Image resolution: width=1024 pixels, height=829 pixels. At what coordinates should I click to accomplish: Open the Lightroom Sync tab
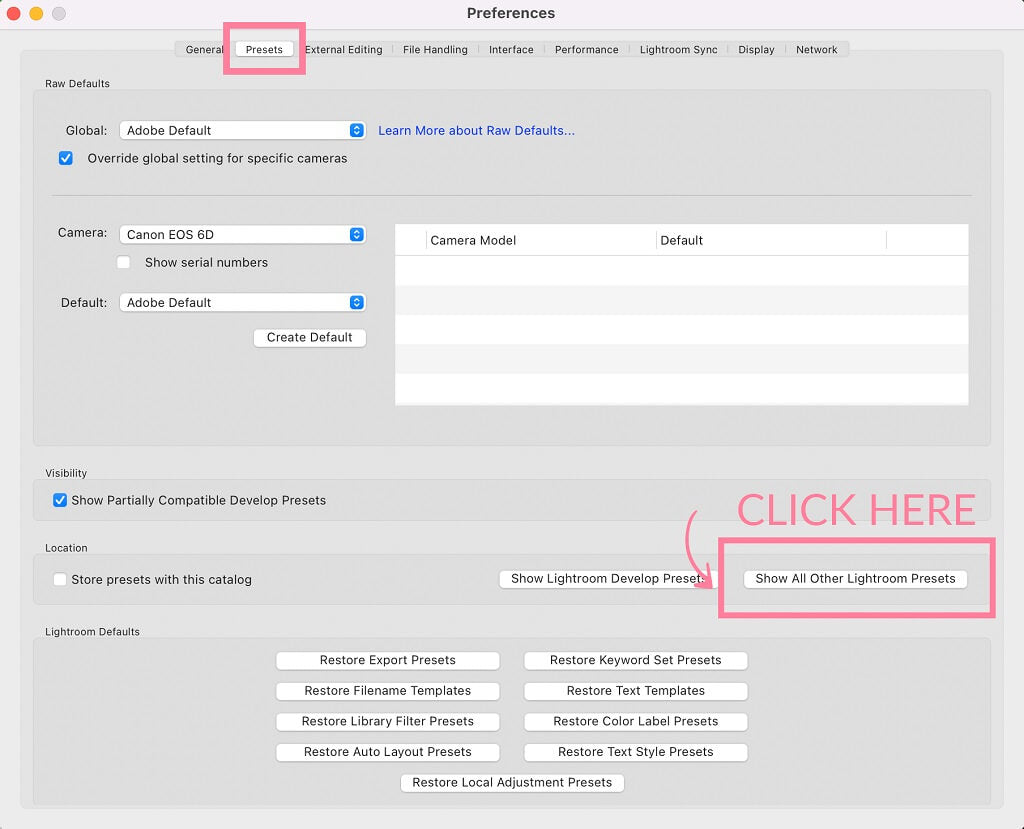coord(678,50)
